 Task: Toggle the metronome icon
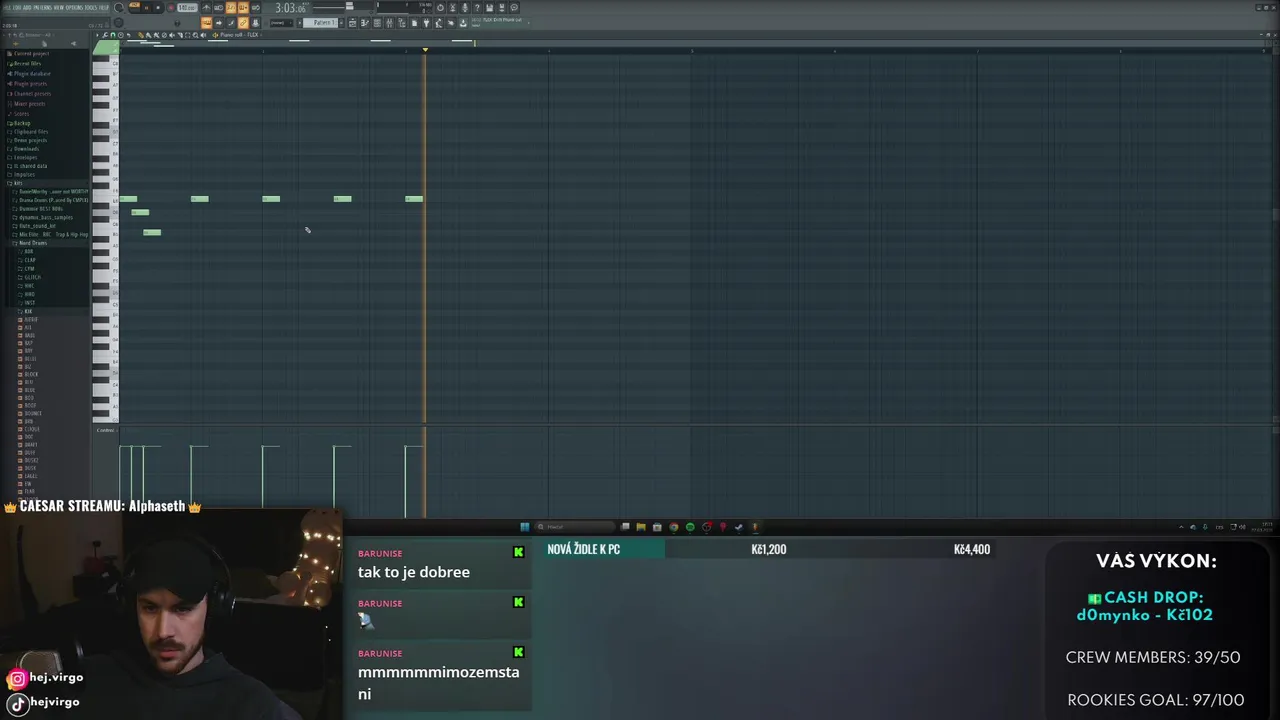pyautogui.click(x=206, y=8)
